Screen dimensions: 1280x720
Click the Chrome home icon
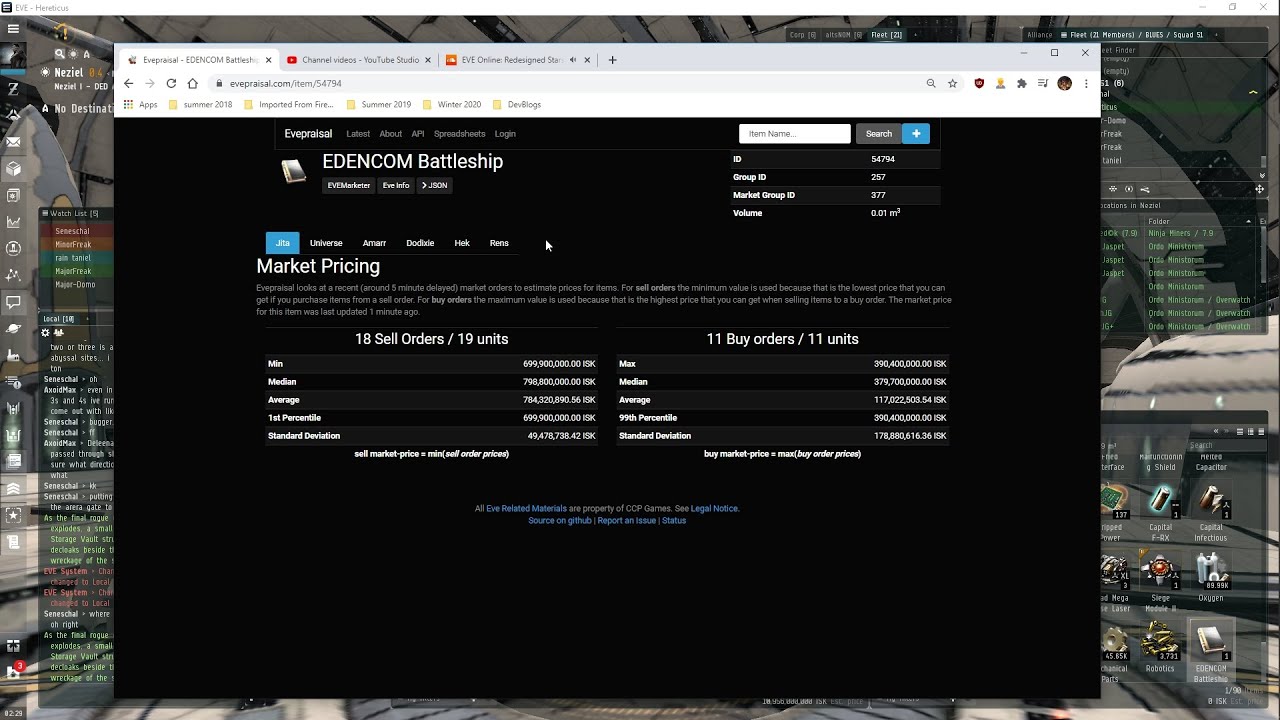[x=193, y=84]
